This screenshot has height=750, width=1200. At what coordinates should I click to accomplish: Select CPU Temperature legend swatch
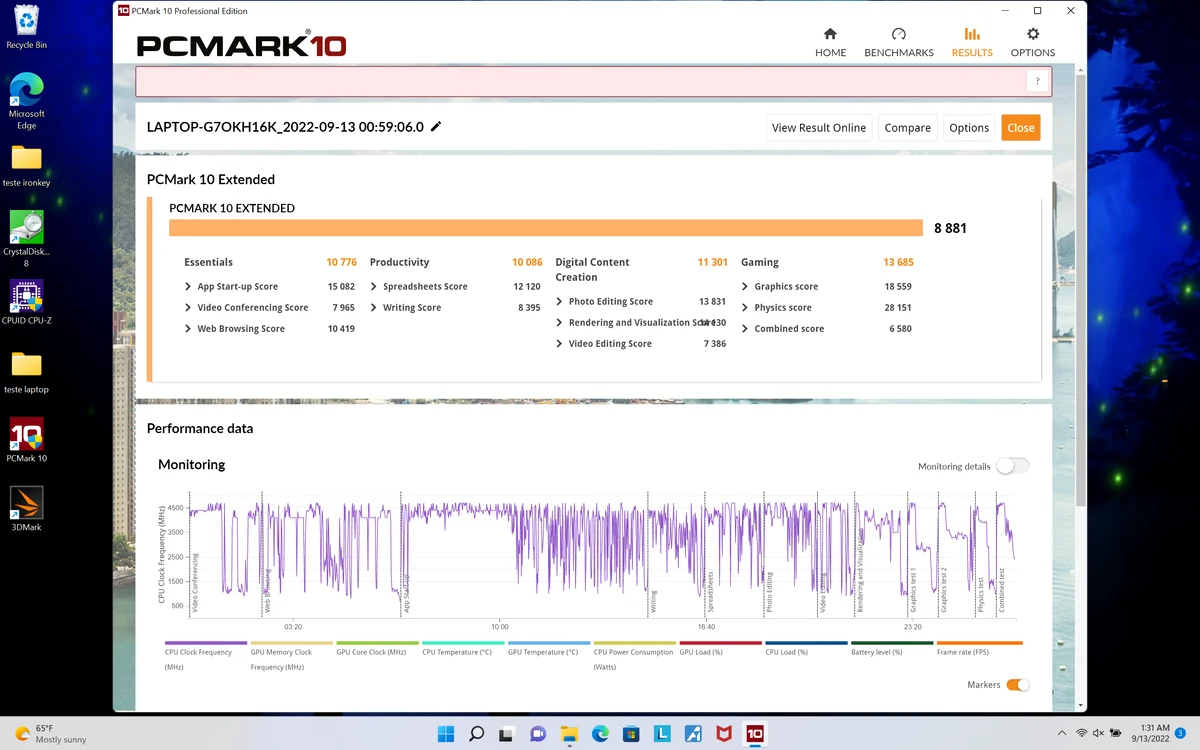point(463,643)
